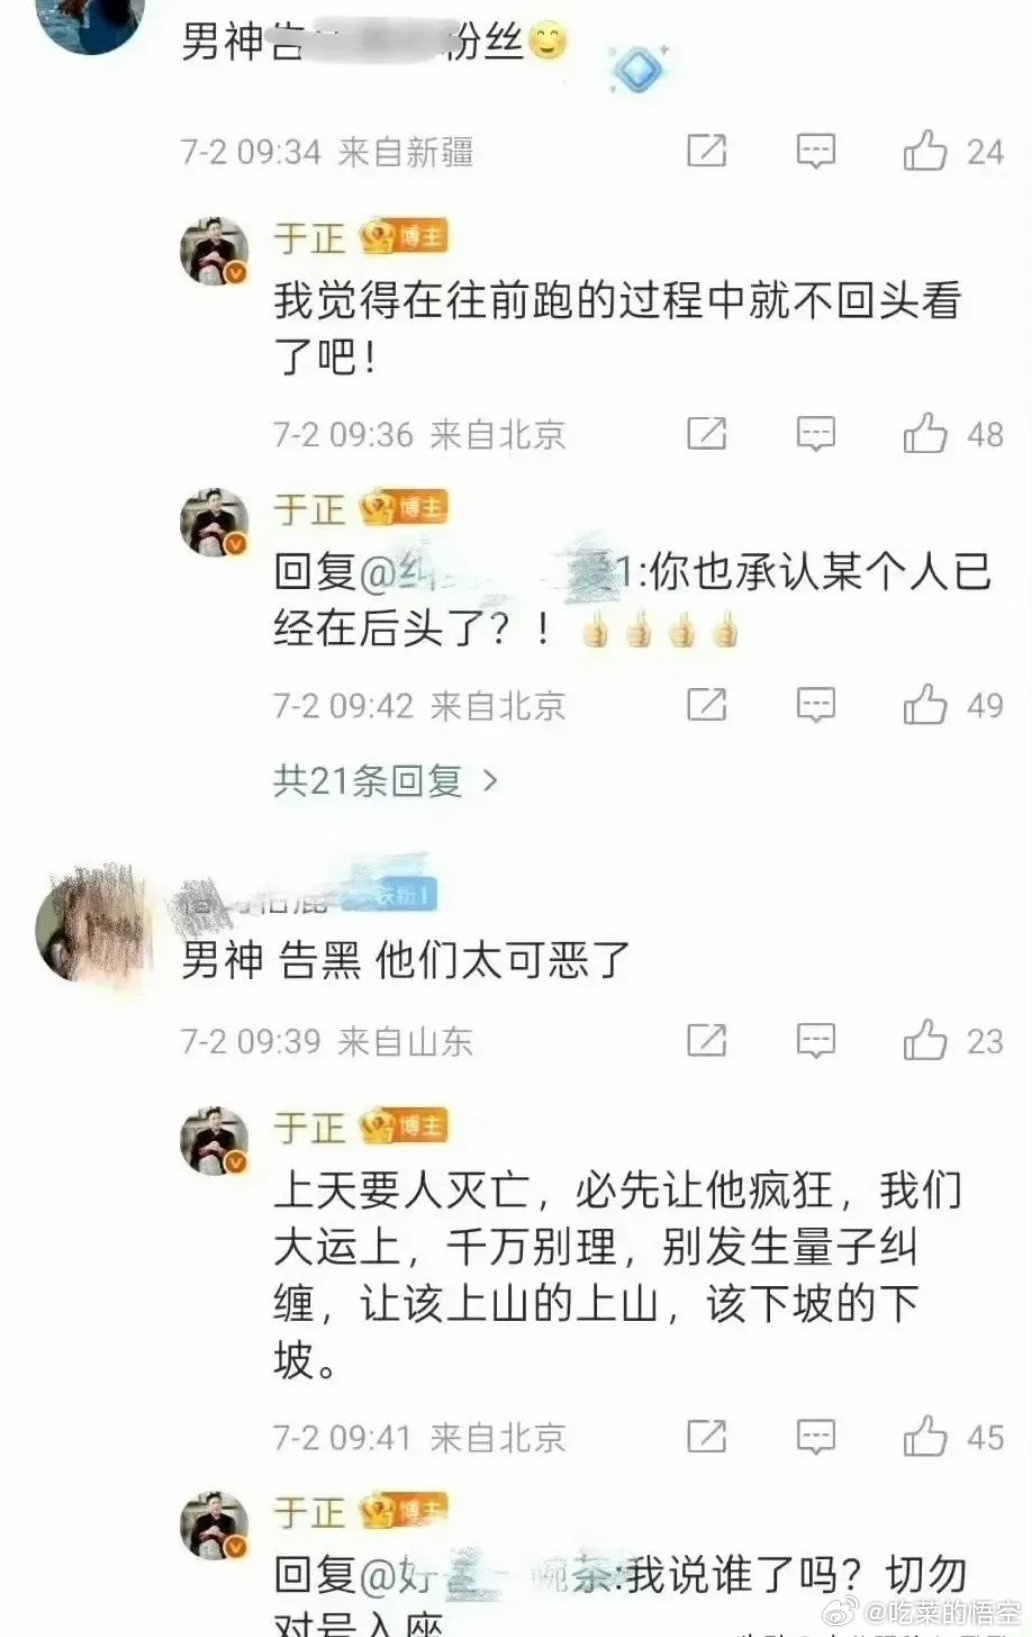Open 于正 avatar beside 上天要人灭亡 reply
This screenshot has height=1637, width=1032.
(x=214, y=1140)
